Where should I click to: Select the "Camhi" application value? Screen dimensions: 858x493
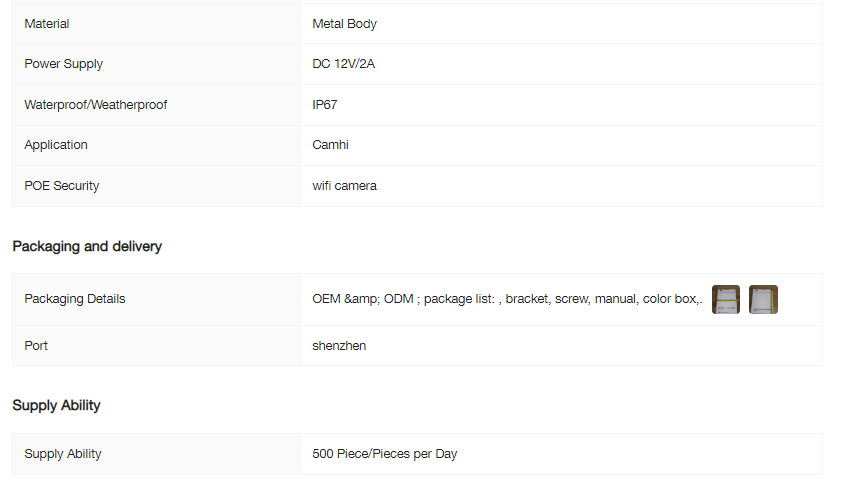(x=330, y=145)
